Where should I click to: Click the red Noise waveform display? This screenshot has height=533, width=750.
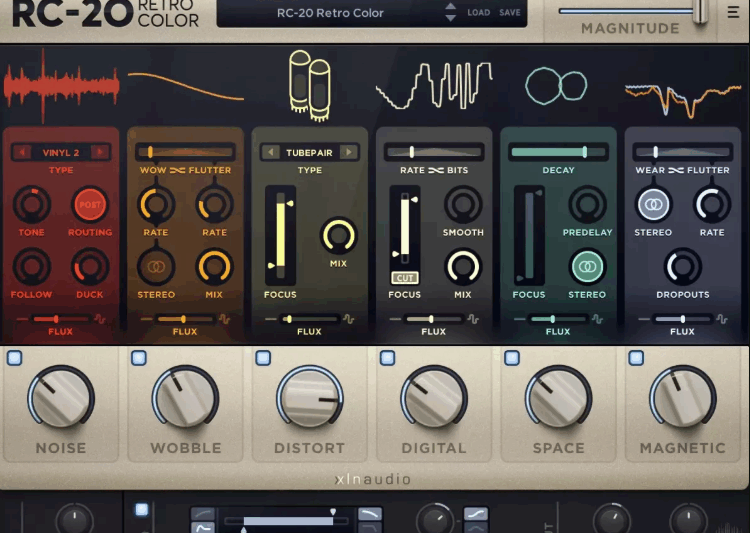[61, 86]
